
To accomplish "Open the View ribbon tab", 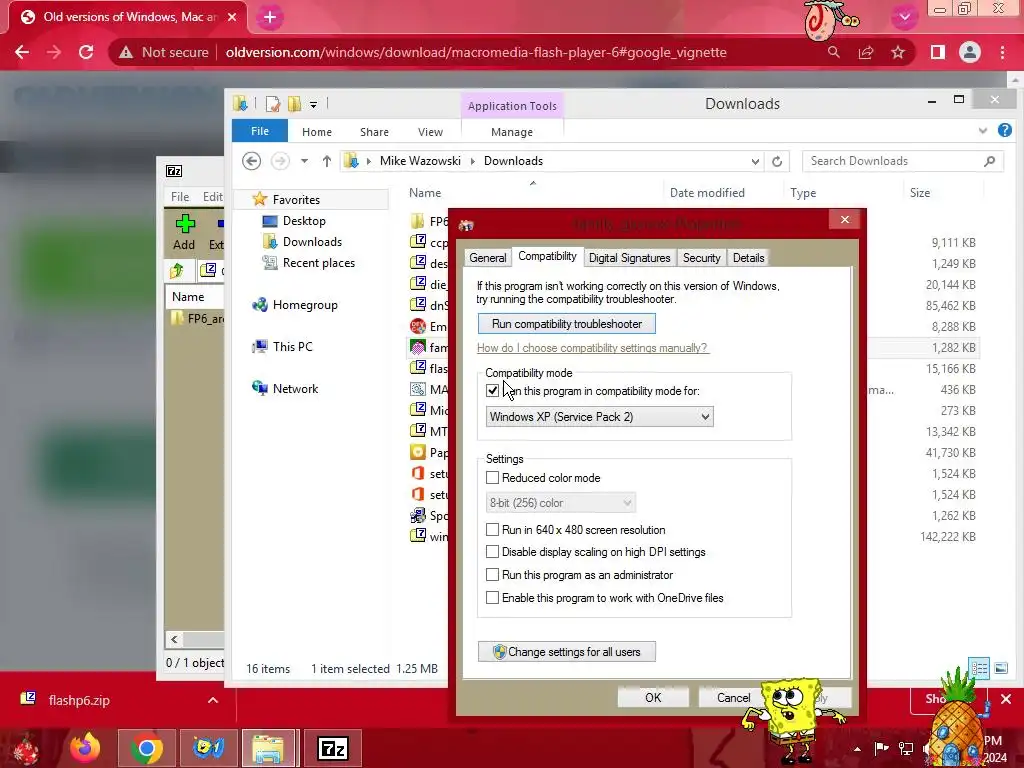I will pyautogui.click(x=430, y=132).
